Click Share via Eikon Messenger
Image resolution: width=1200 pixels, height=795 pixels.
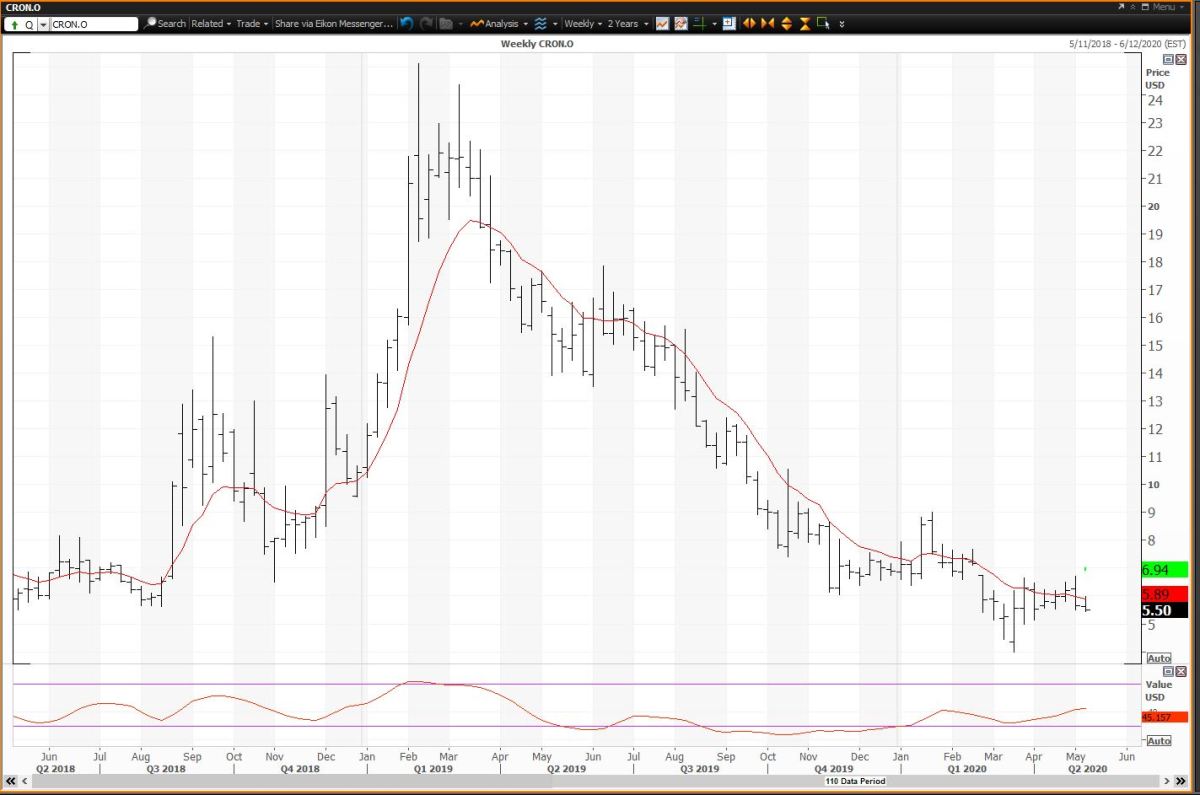334,23
